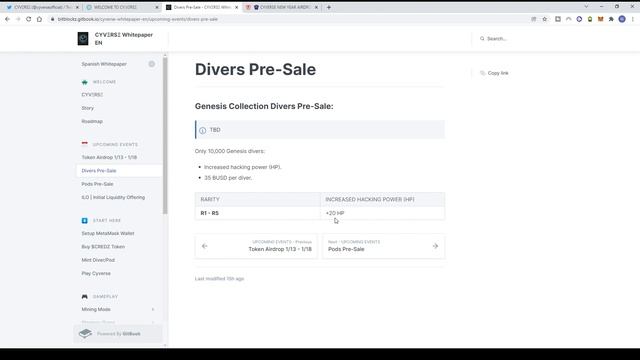Open ILO Initial Liquidity Offering page
This screenshot has width=640, height=360.
(113, 197)
